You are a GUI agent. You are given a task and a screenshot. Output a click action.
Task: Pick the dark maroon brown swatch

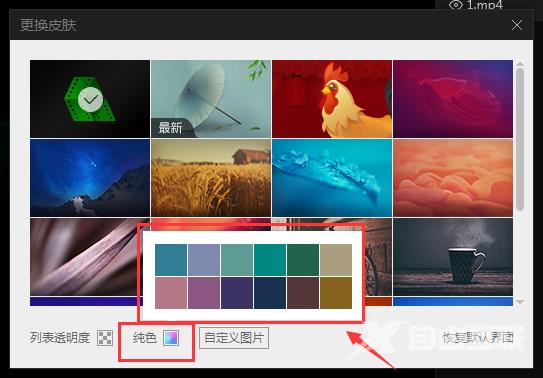303,292
